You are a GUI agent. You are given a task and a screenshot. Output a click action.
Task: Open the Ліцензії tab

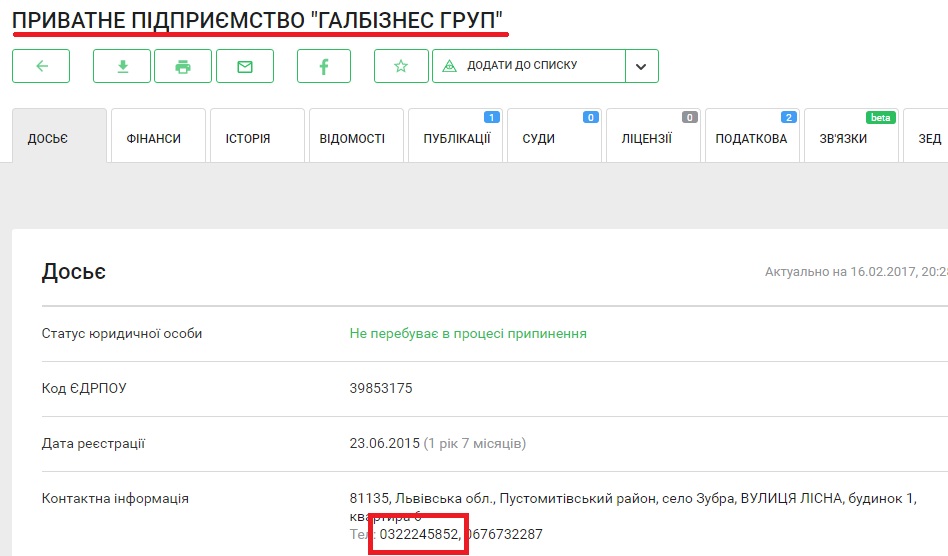(646, 138)
